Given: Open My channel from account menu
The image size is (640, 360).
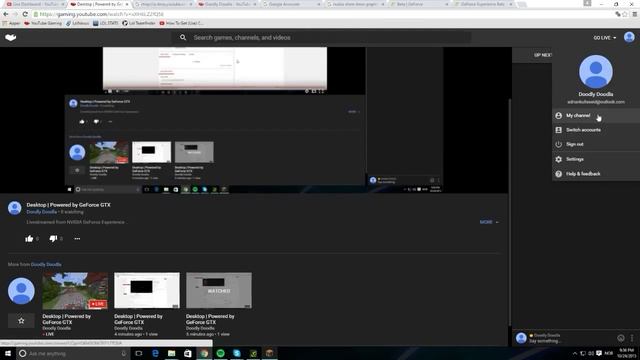Looking at the screenshot, I should (x=596, y=116).
